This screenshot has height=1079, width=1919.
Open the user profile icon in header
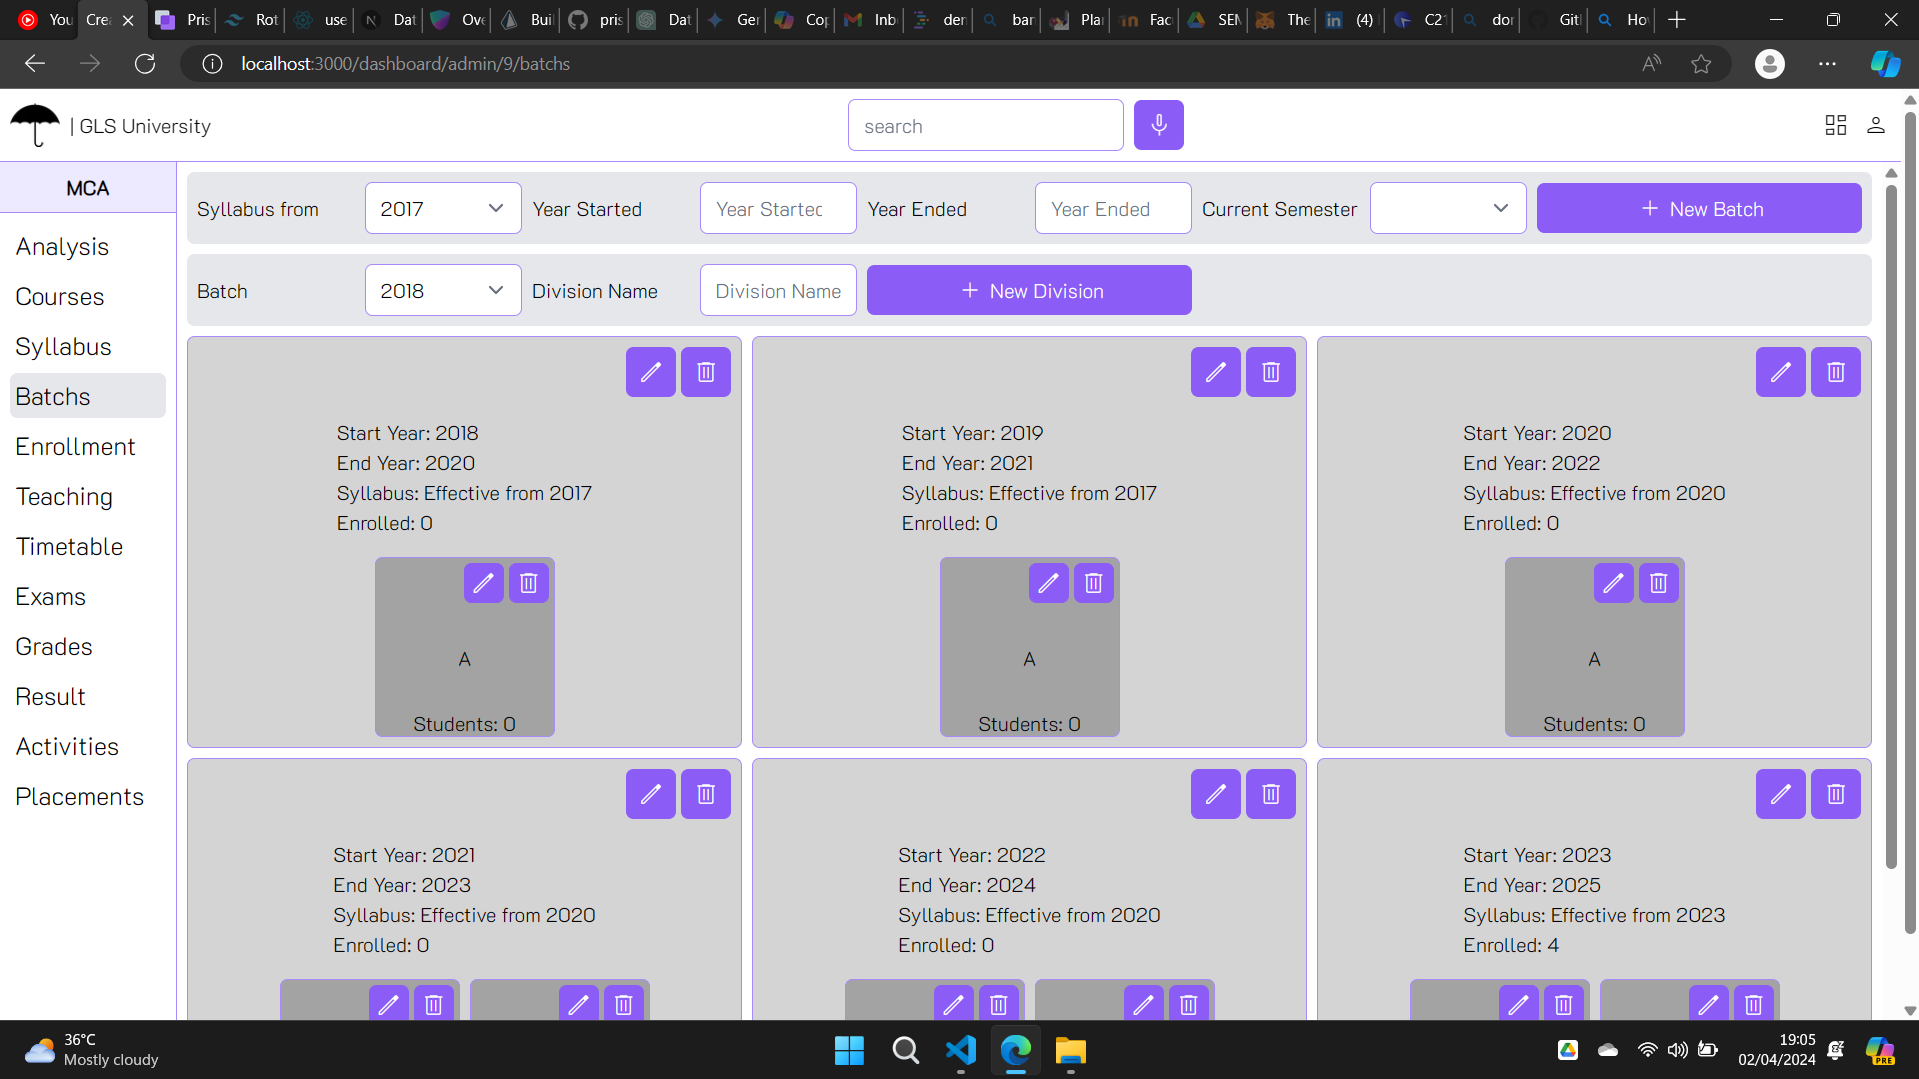pyautogui.click(x=1875, y=125)
